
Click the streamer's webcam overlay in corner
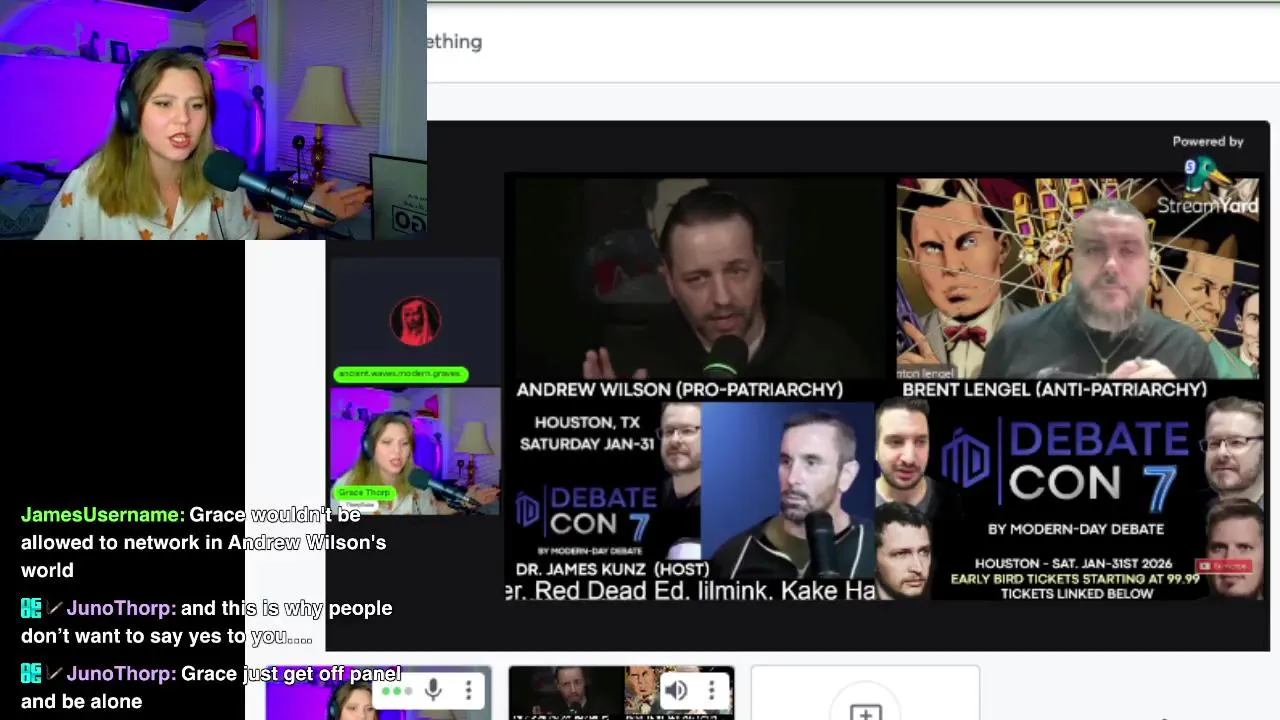213,120
